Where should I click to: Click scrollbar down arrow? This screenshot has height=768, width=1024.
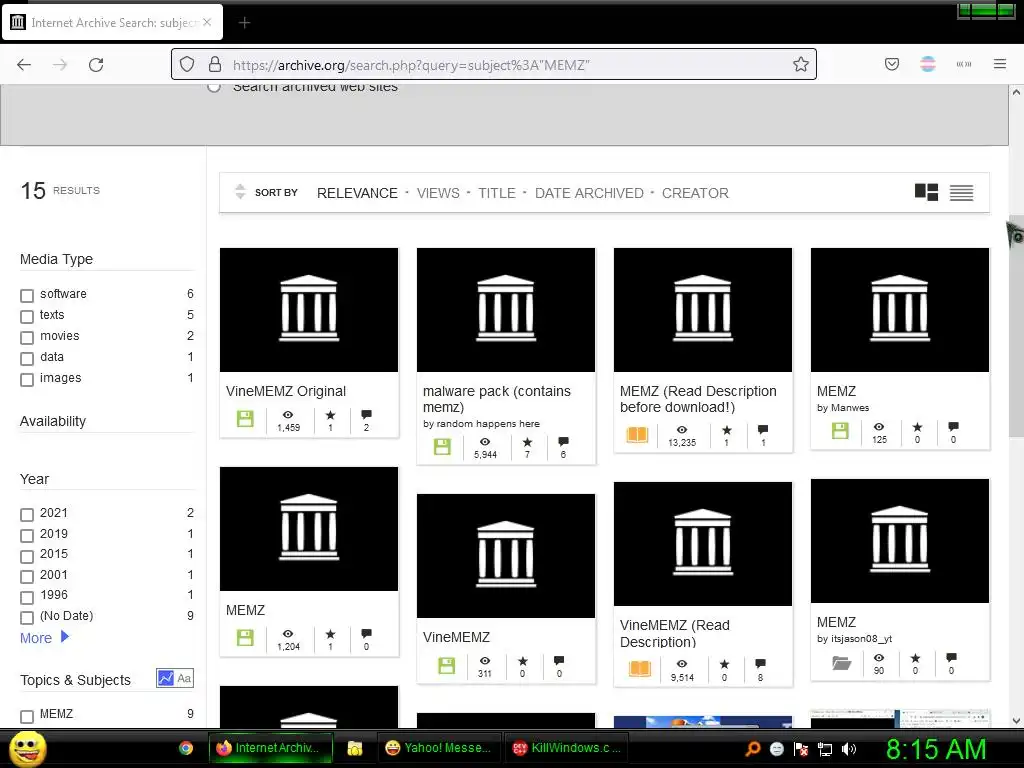pyautogui.click(x=1016, y=721)
